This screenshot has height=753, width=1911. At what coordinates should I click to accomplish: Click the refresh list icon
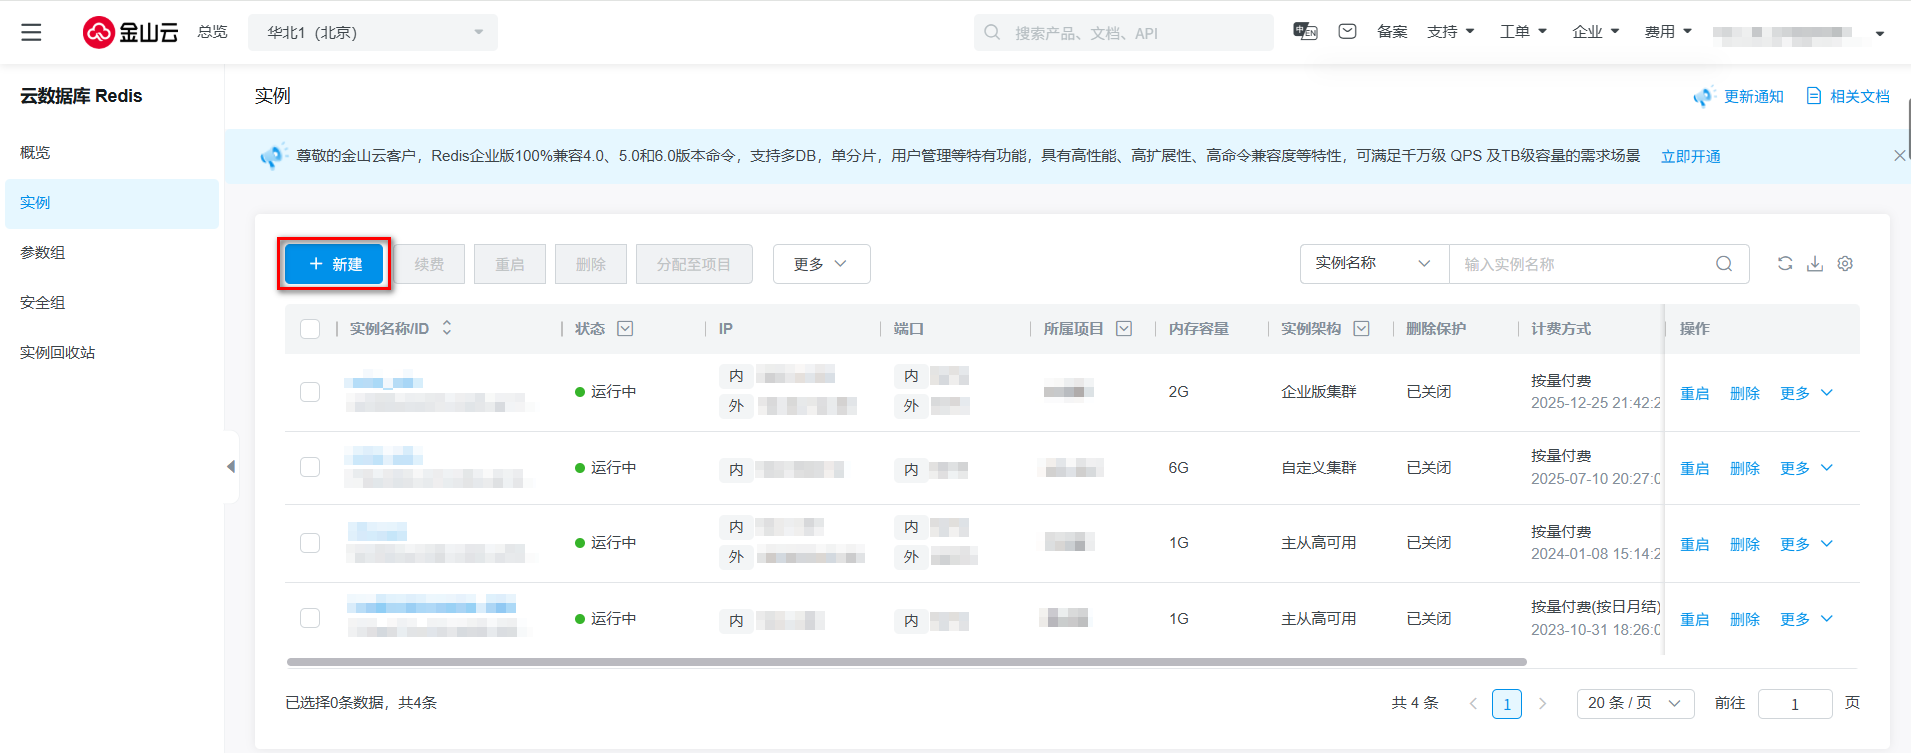tap(1784, 264)
